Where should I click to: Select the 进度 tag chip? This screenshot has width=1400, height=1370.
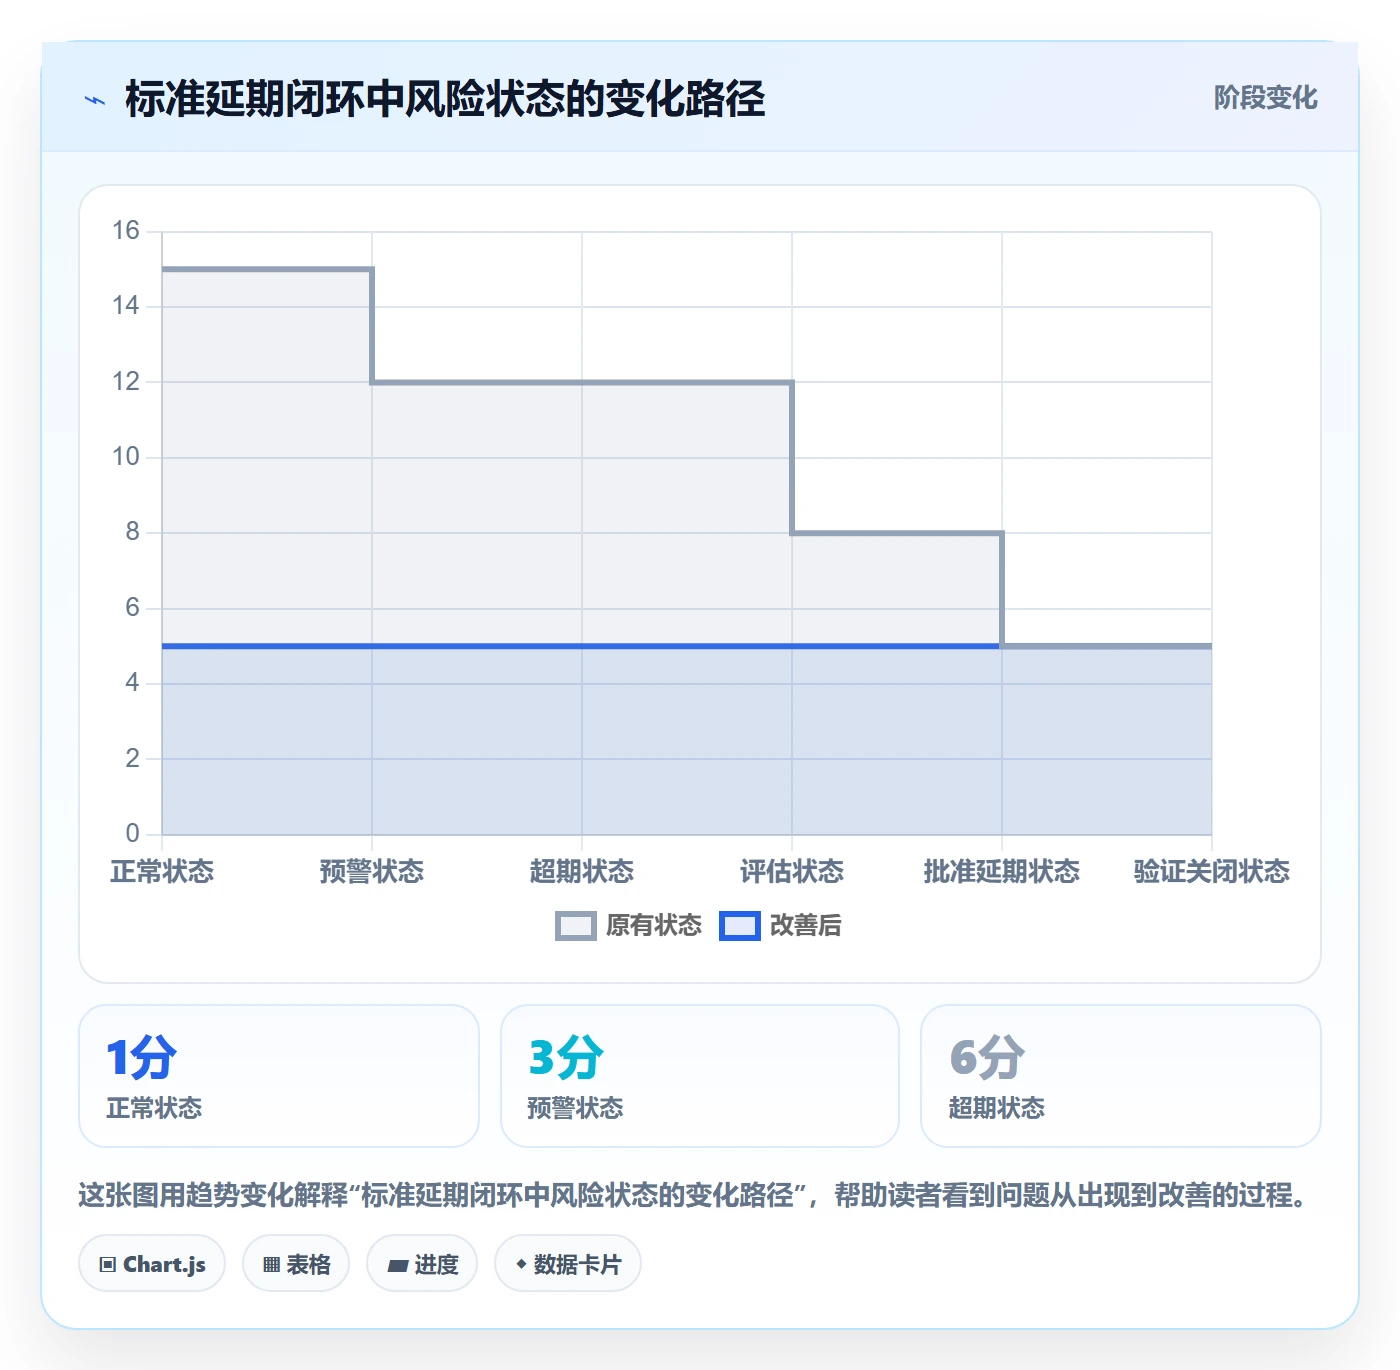[422, 1264]
